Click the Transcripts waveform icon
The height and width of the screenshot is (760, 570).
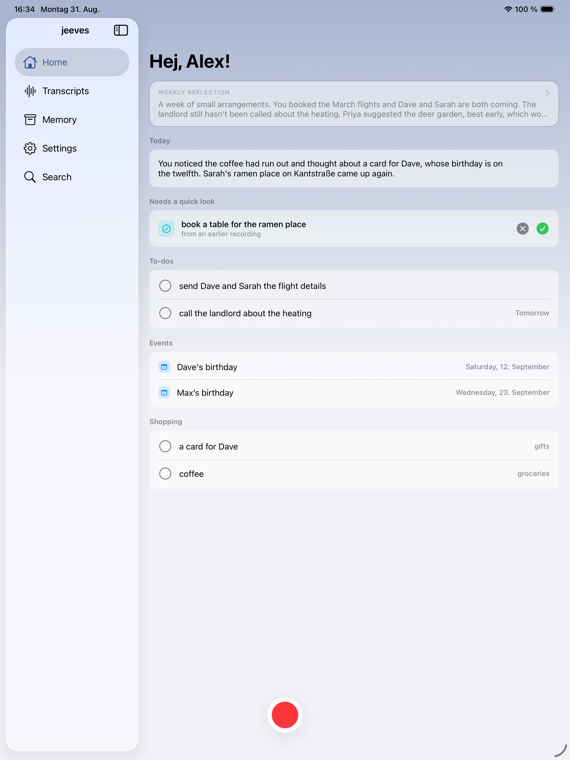(x=30, y=91)
